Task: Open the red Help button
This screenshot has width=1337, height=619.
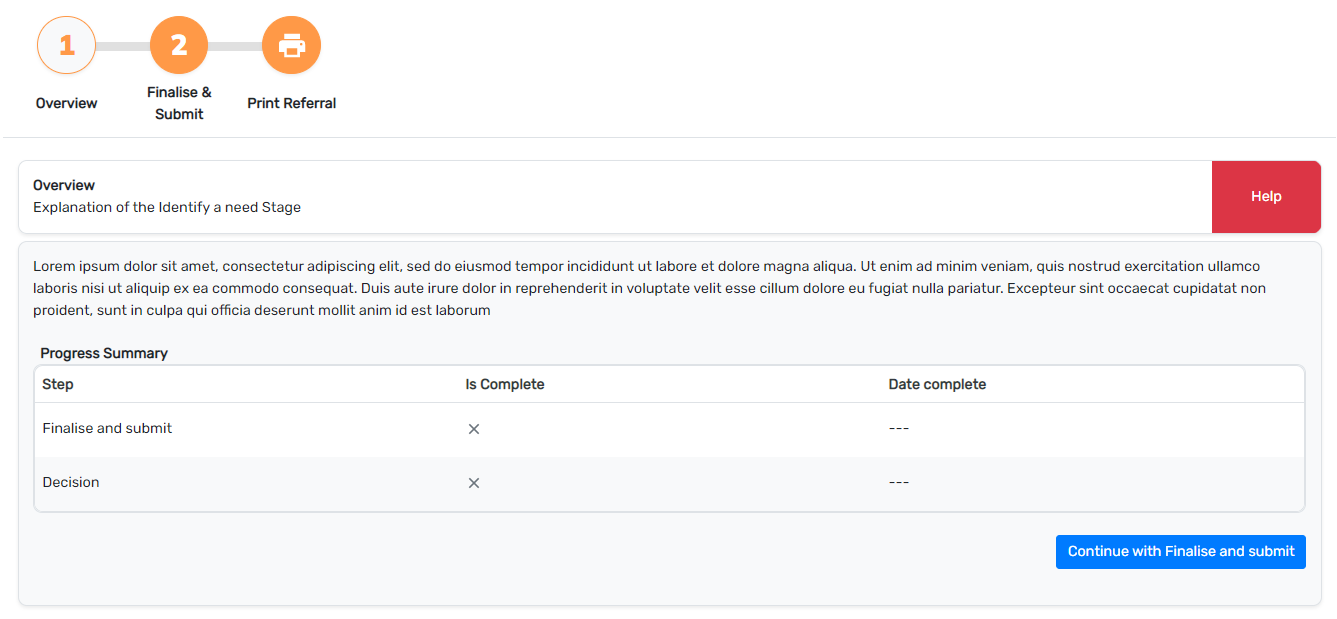Action: 1265,197
